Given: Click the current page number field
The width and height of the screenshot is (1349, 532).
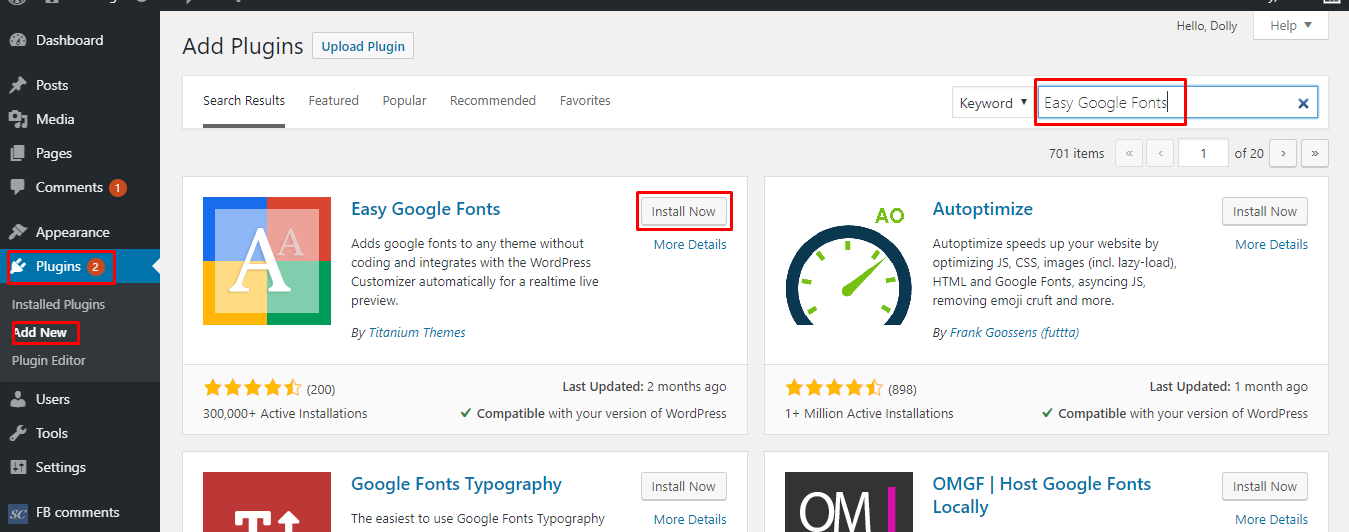Looking at the screenshot, I should pos(1204,153).
